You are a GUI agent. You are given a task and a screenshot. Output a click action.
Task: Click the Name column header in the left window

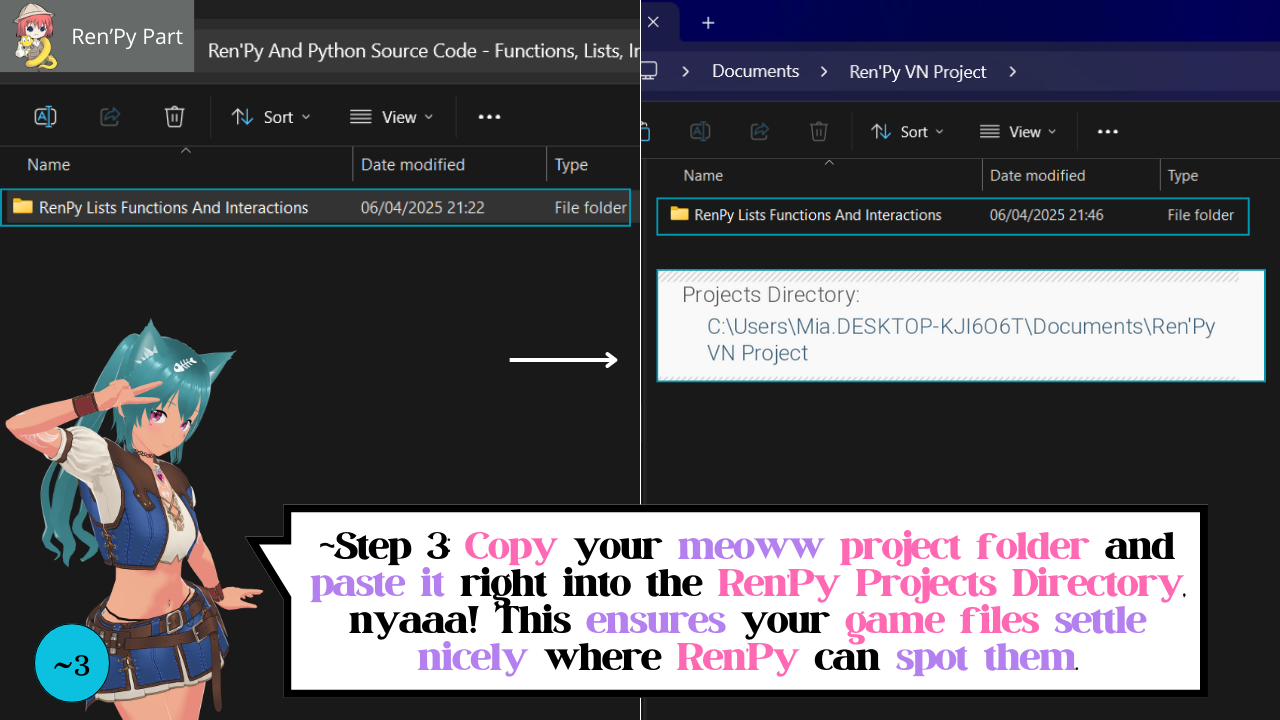49,165
